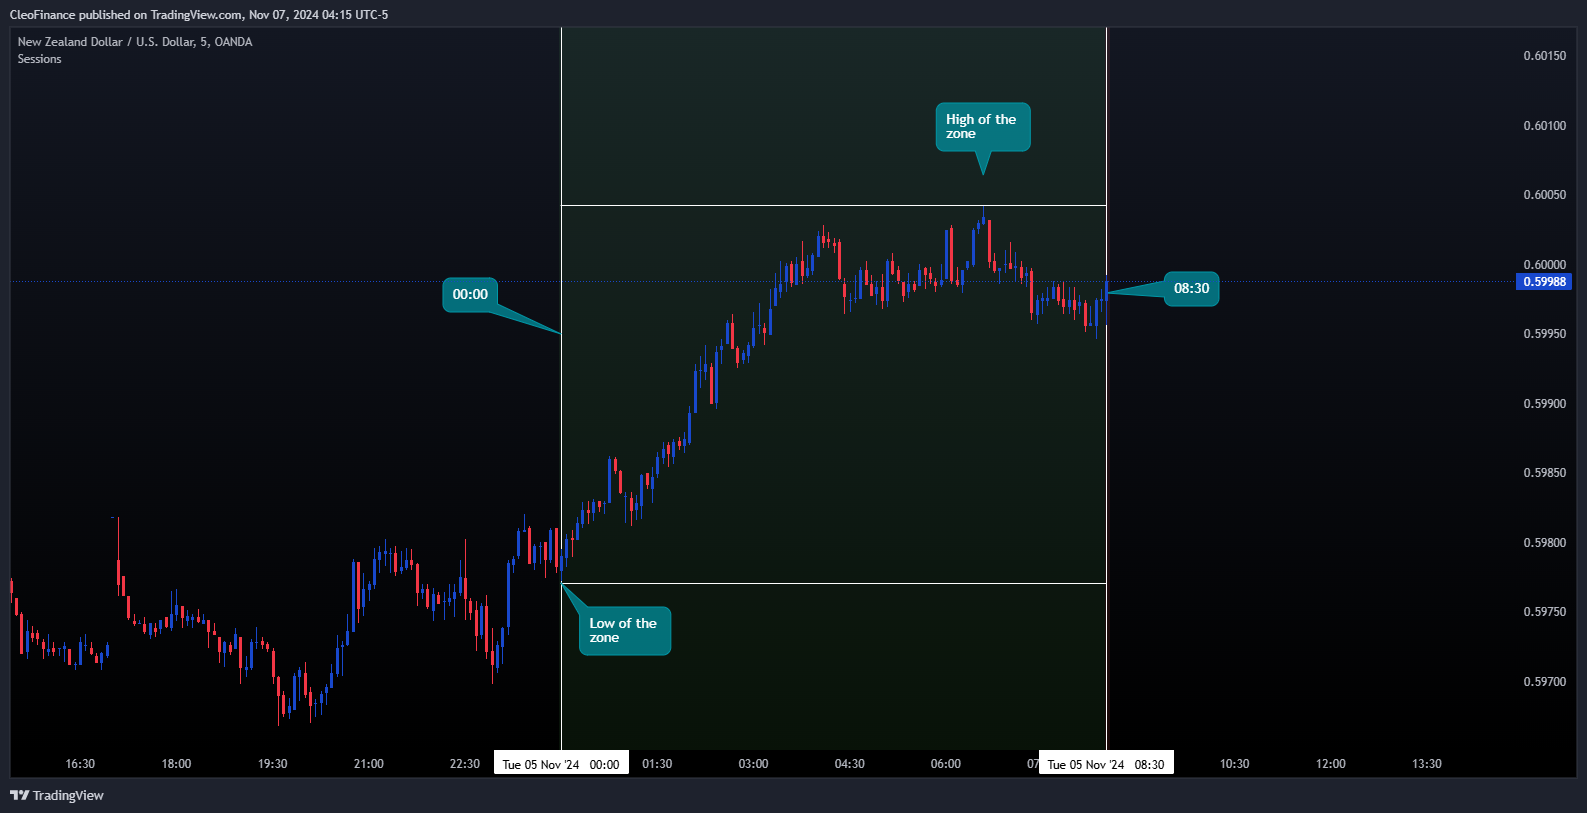This screenshot has width=1587, height=813.
Task: Click the 0.59850 price axis label
Action: pos(1545,473)
